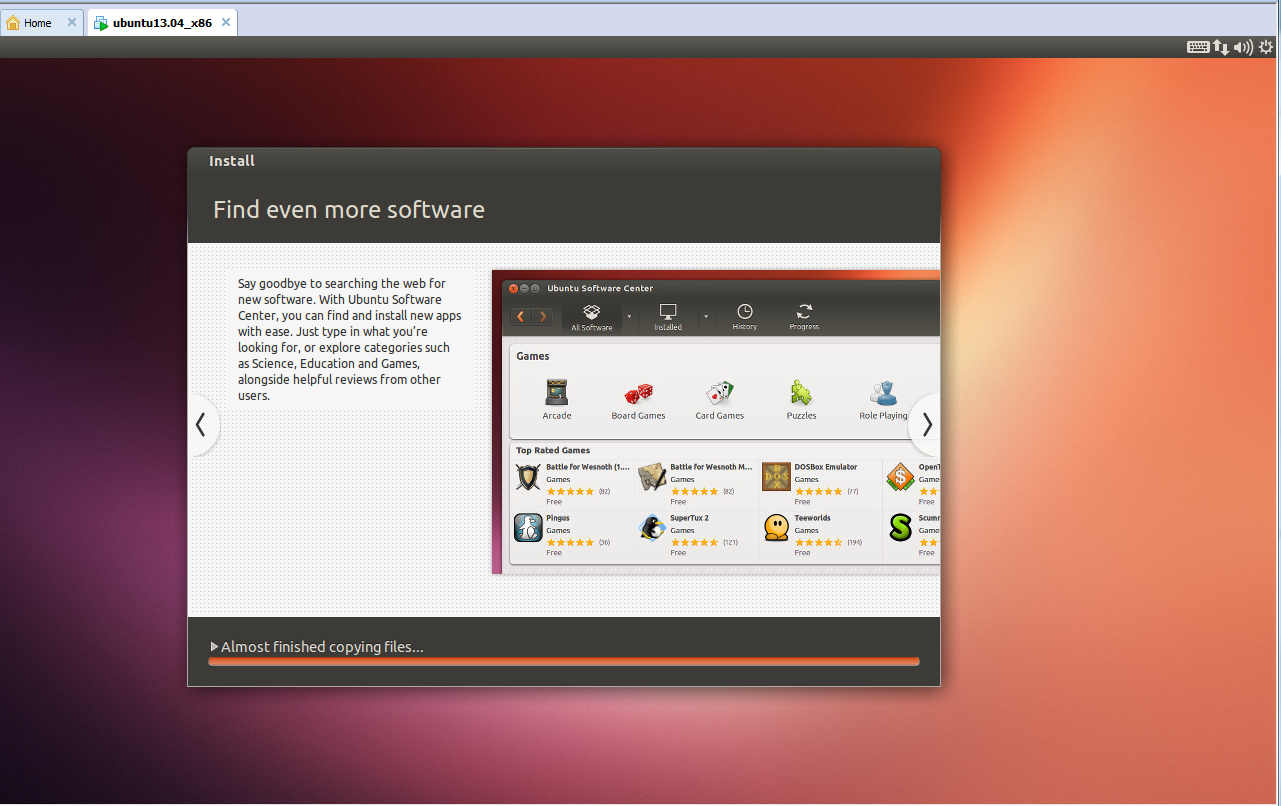Screen dimensions: 1281x806
Task: Advance to the next installer slide
Action: pyautogui.click(x=926, y=425)
